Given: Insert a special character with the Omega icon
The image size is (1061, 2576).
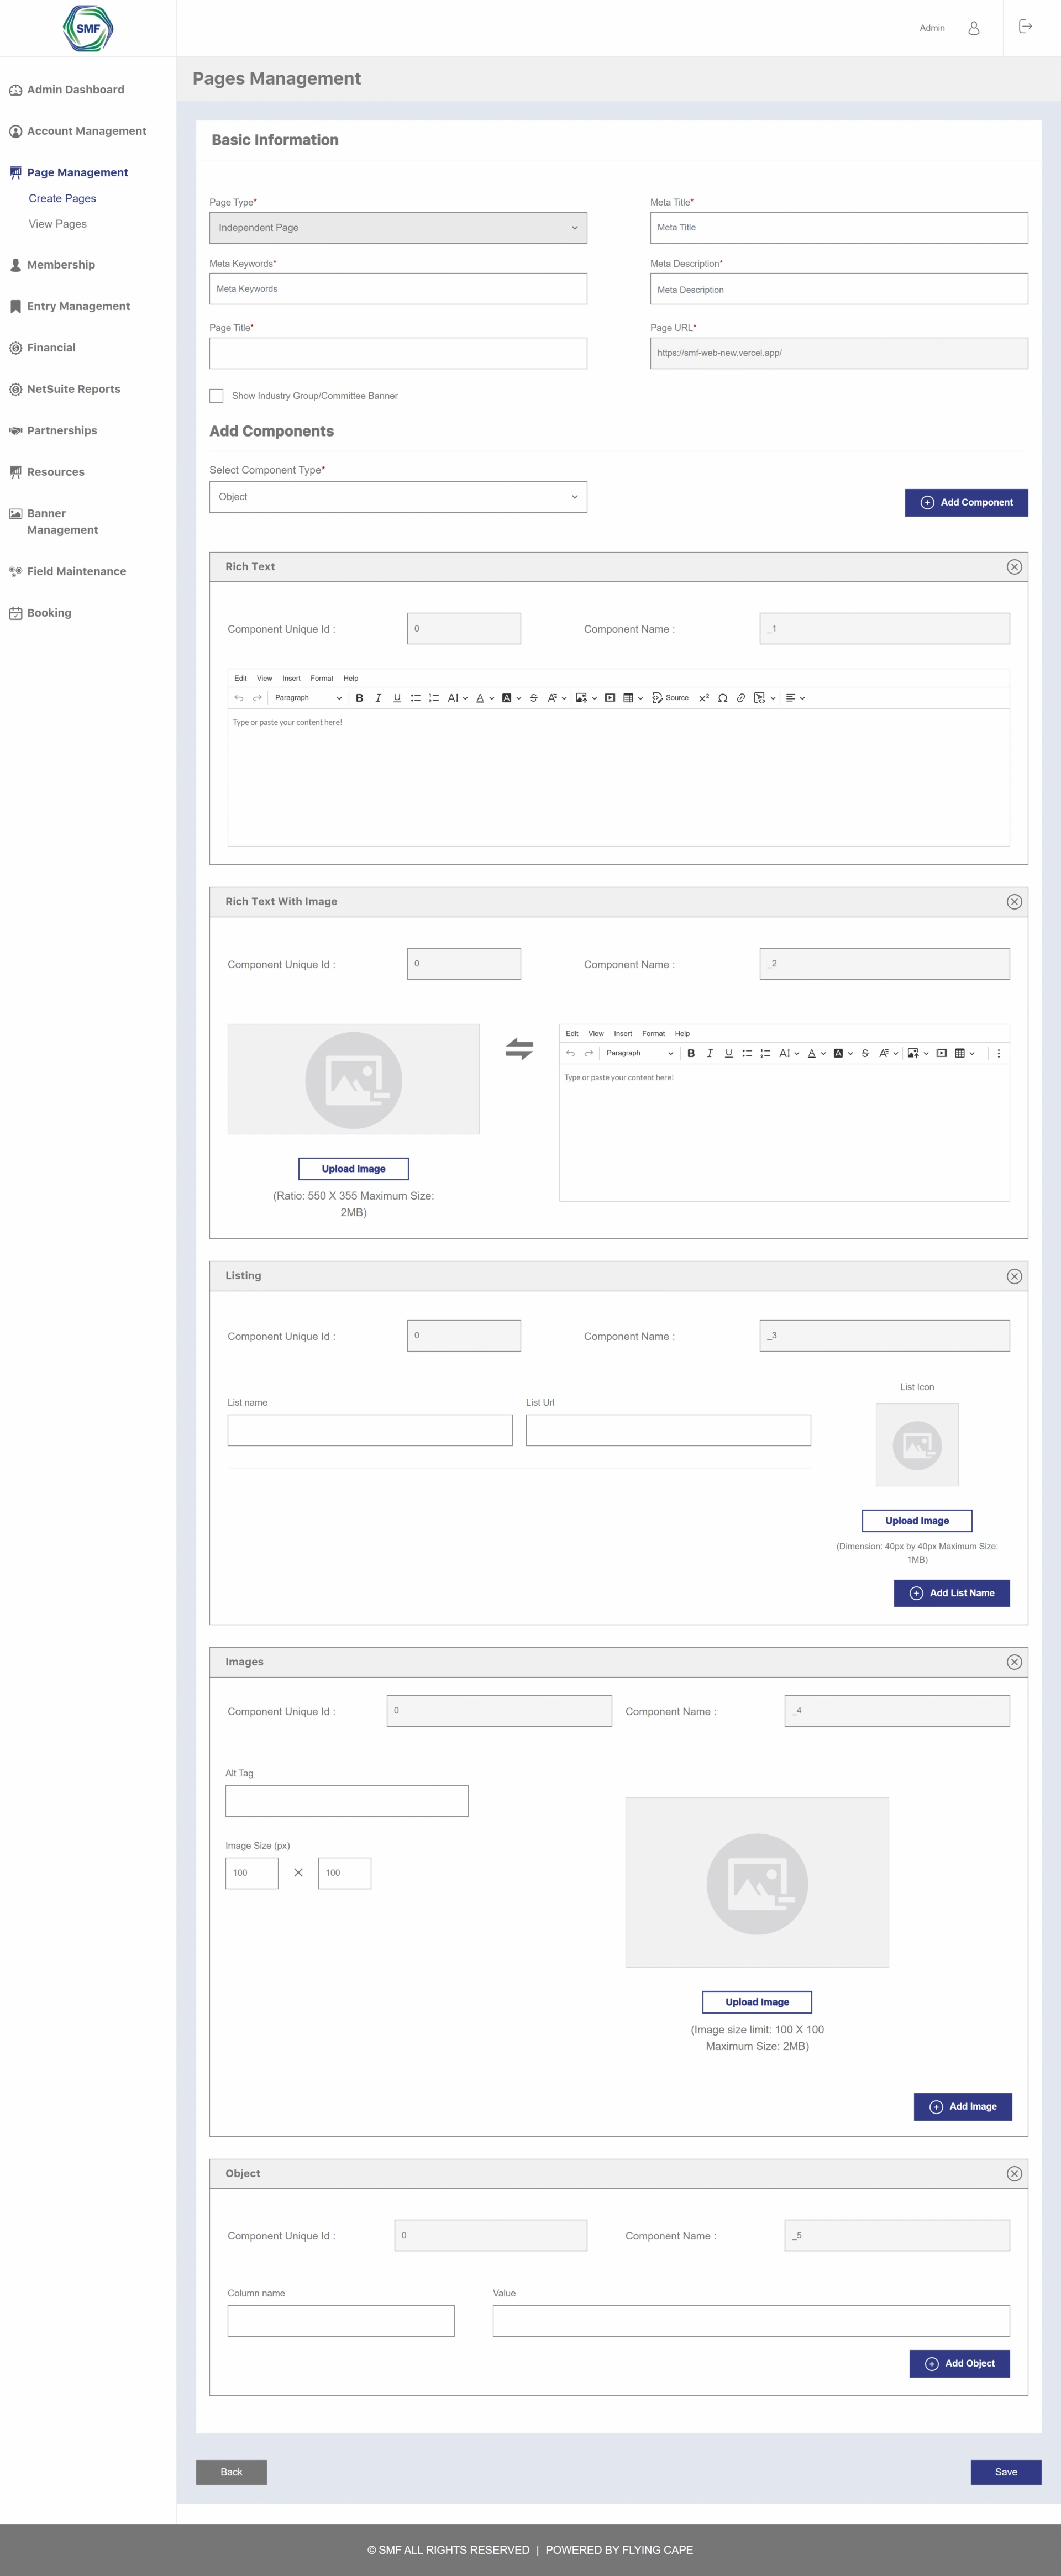Looking at the screenshot, I should 722,698.
